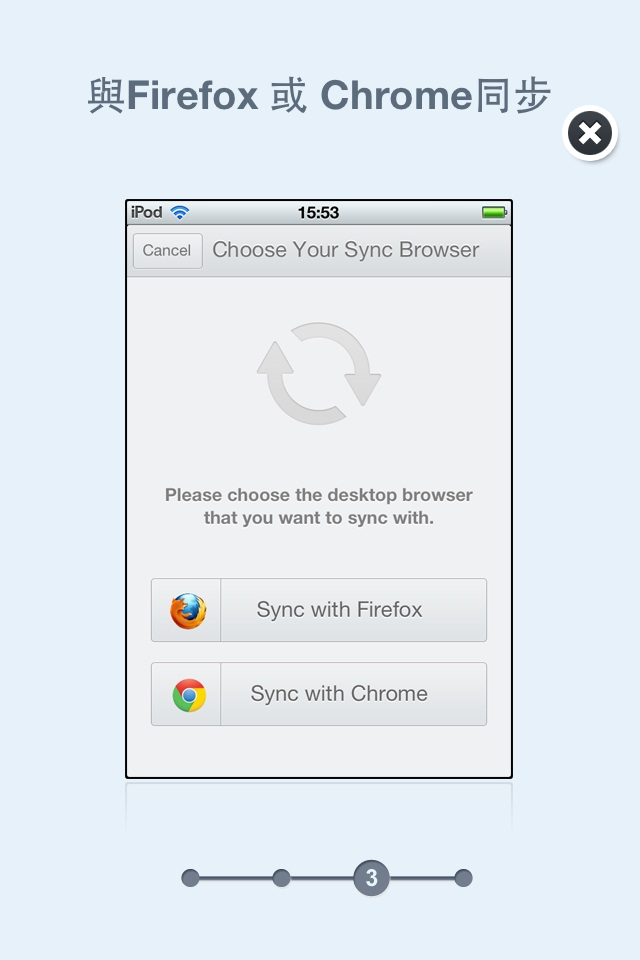640x960 pixels.
Task: Click the green battery icon
Action: click(x=494, y=212)
